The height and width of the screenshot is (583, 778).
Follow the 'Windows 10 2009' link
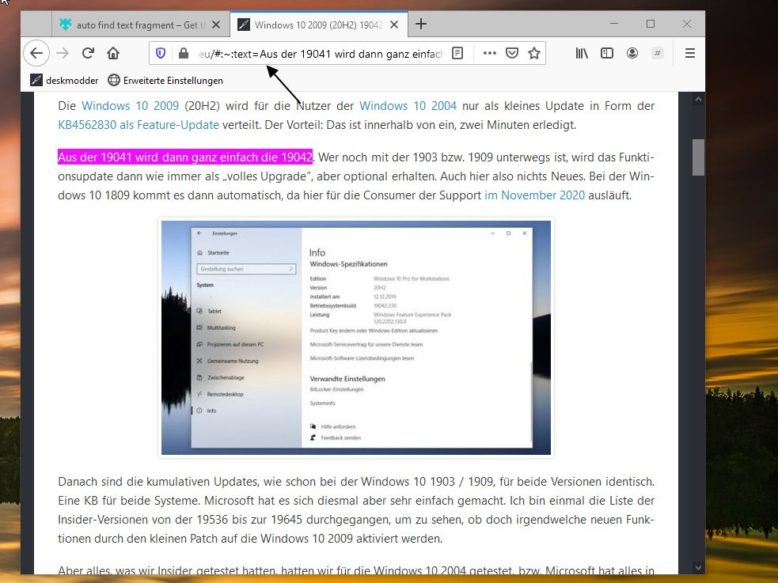click(130, 106)
